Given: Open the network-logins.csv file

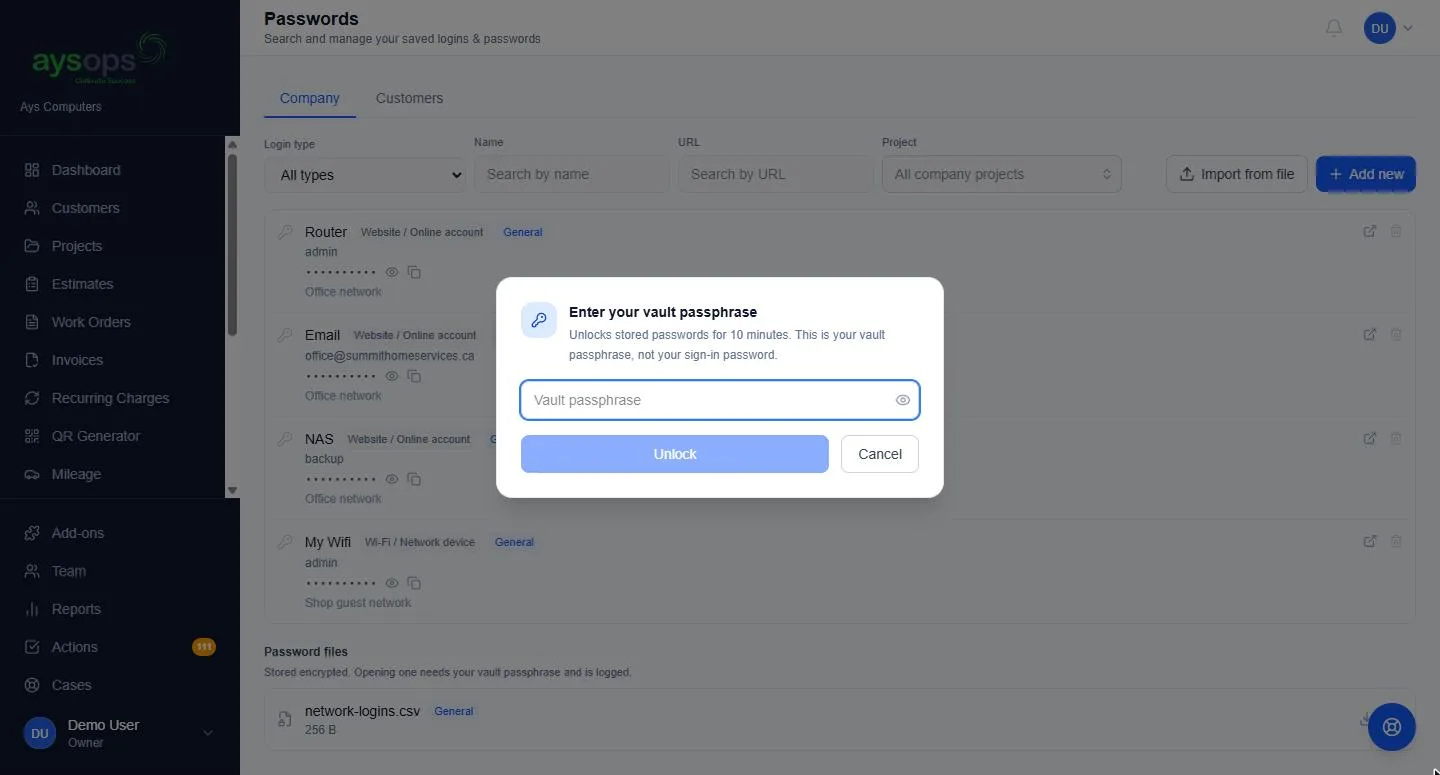Looking at the screenshot, I should [x=362, y=711].
